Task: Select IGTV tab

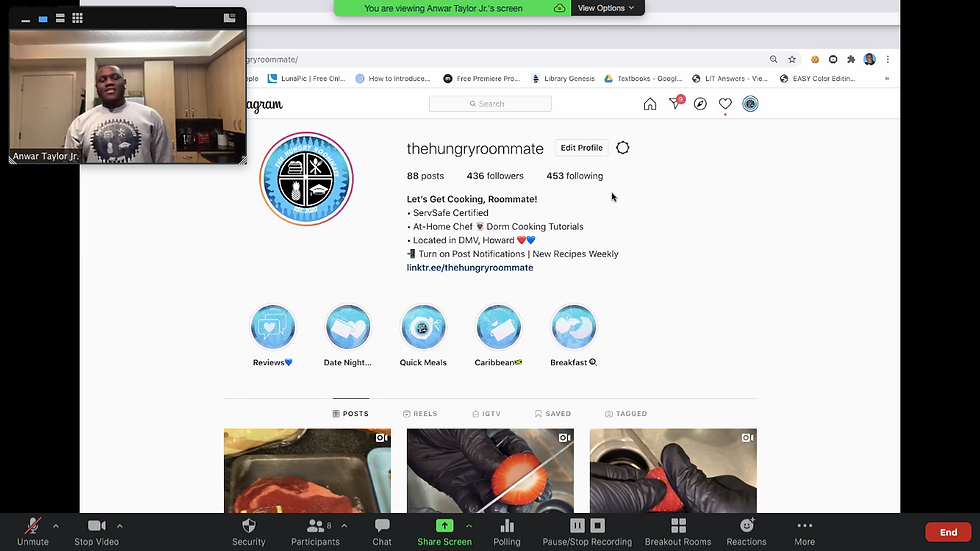Action: [x=486, y=414]
